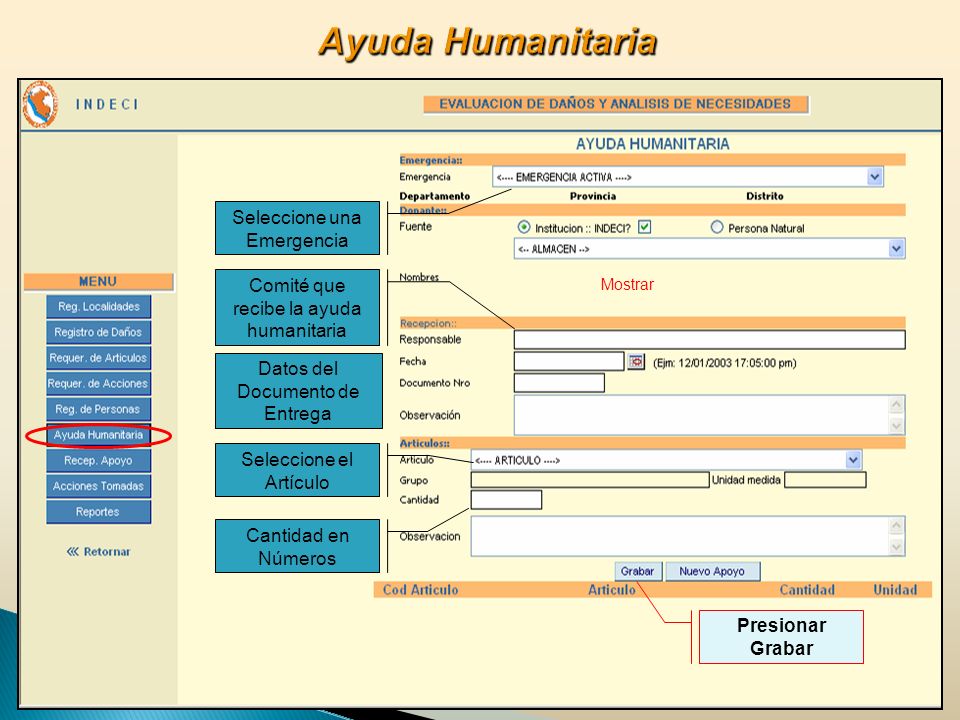960x720 pixels.
Task: Click the Grabar button
Action: (638, 571)
